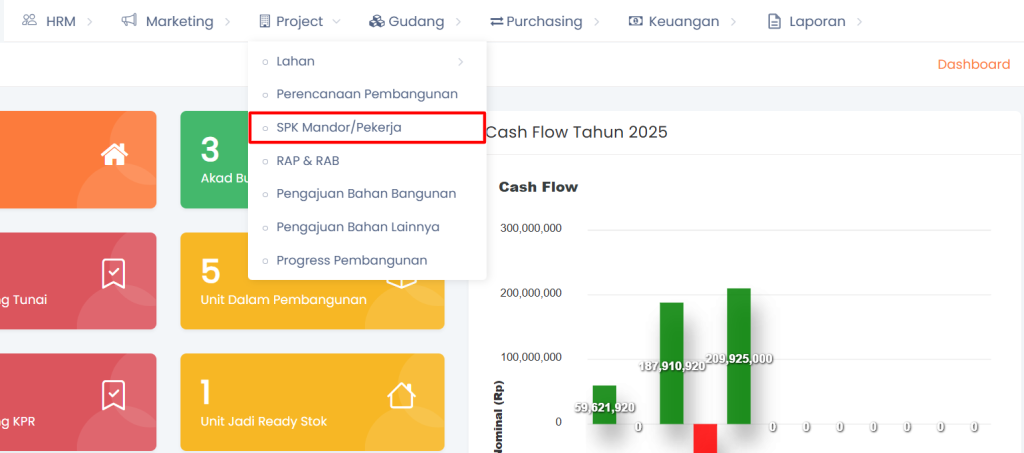Click the Purchasing exchange arrows icon
Viewport: 1024px width, 453px height.
(x=496, y=21)
